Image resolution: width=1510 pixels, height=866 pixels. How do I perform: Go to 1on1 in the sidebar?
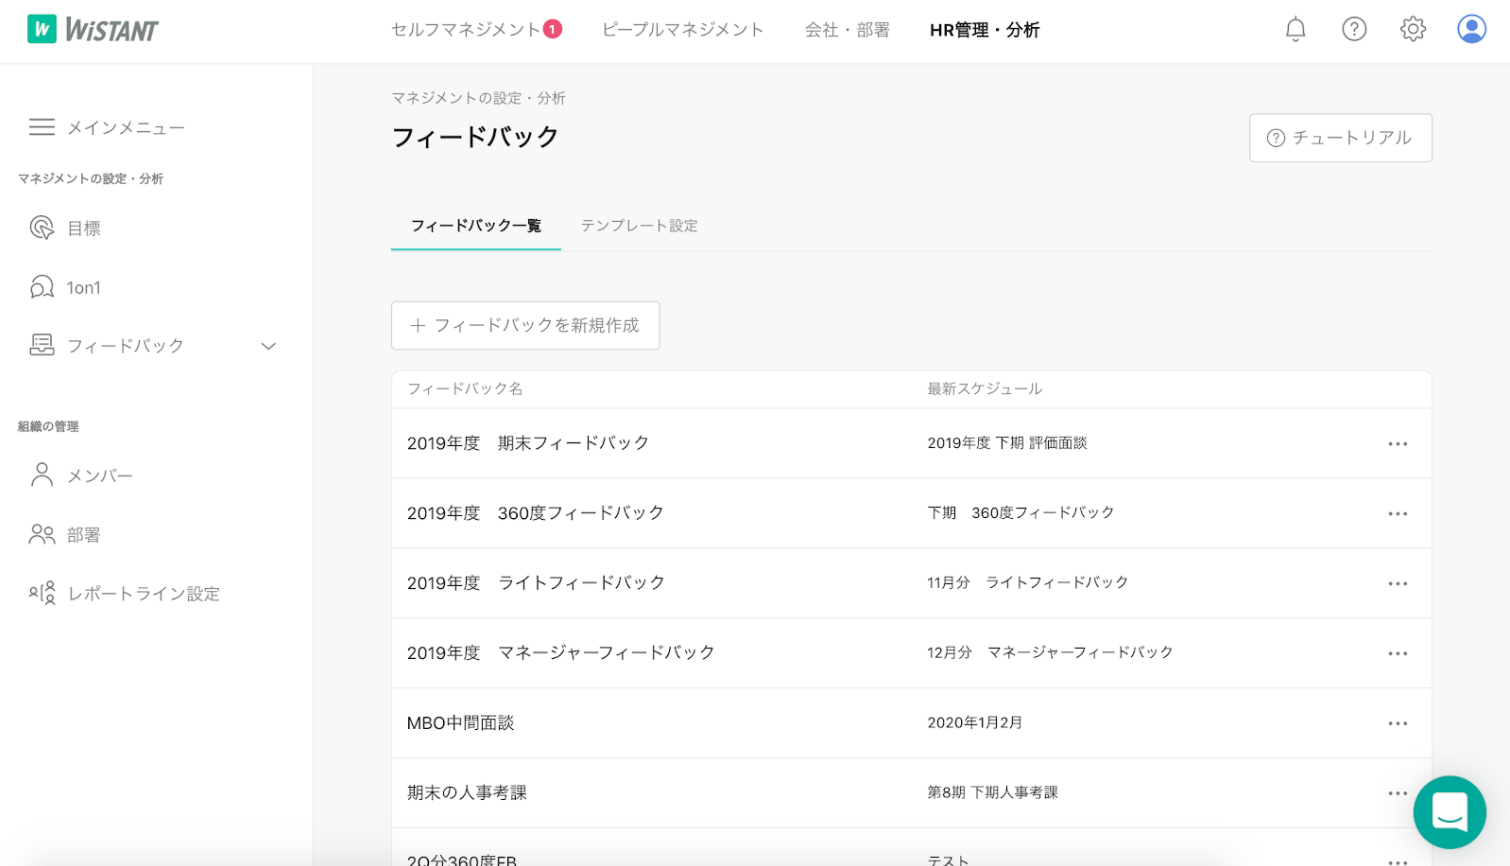pos(84,288)
